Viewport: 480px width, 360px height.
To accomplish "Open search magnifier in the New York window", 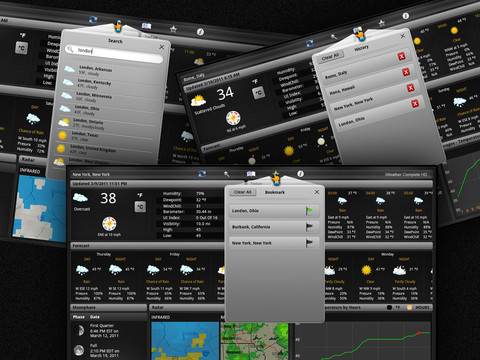I will 227,174.
